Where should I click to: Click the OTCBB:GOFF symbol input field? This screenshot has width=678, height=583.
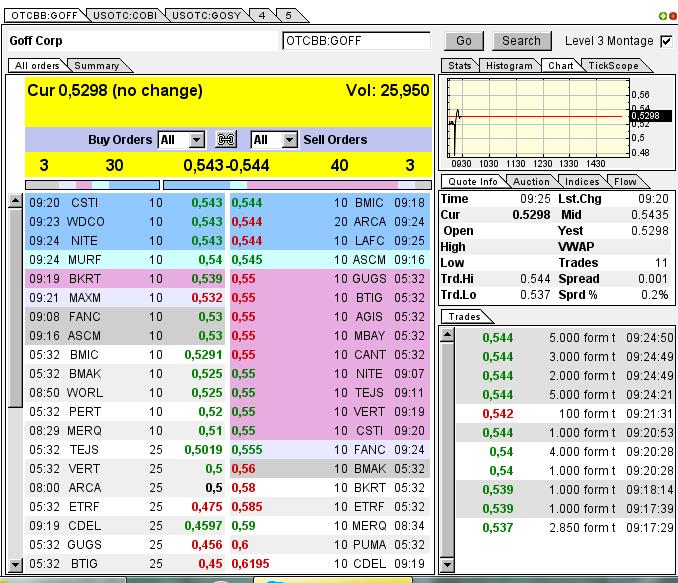coord(356,41)
